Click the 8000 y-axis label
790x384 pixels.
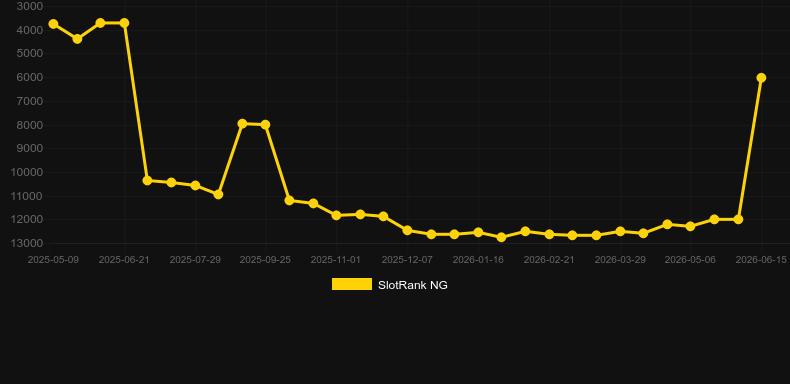(x=30, y=124)
